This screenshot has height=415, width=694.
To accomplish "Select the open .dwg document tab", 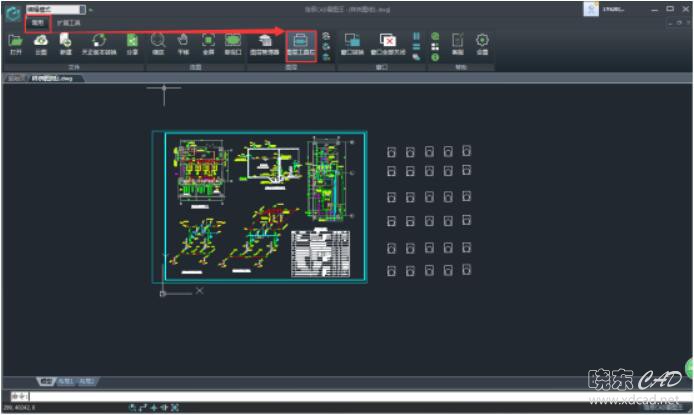I will [x=52, y=77].
